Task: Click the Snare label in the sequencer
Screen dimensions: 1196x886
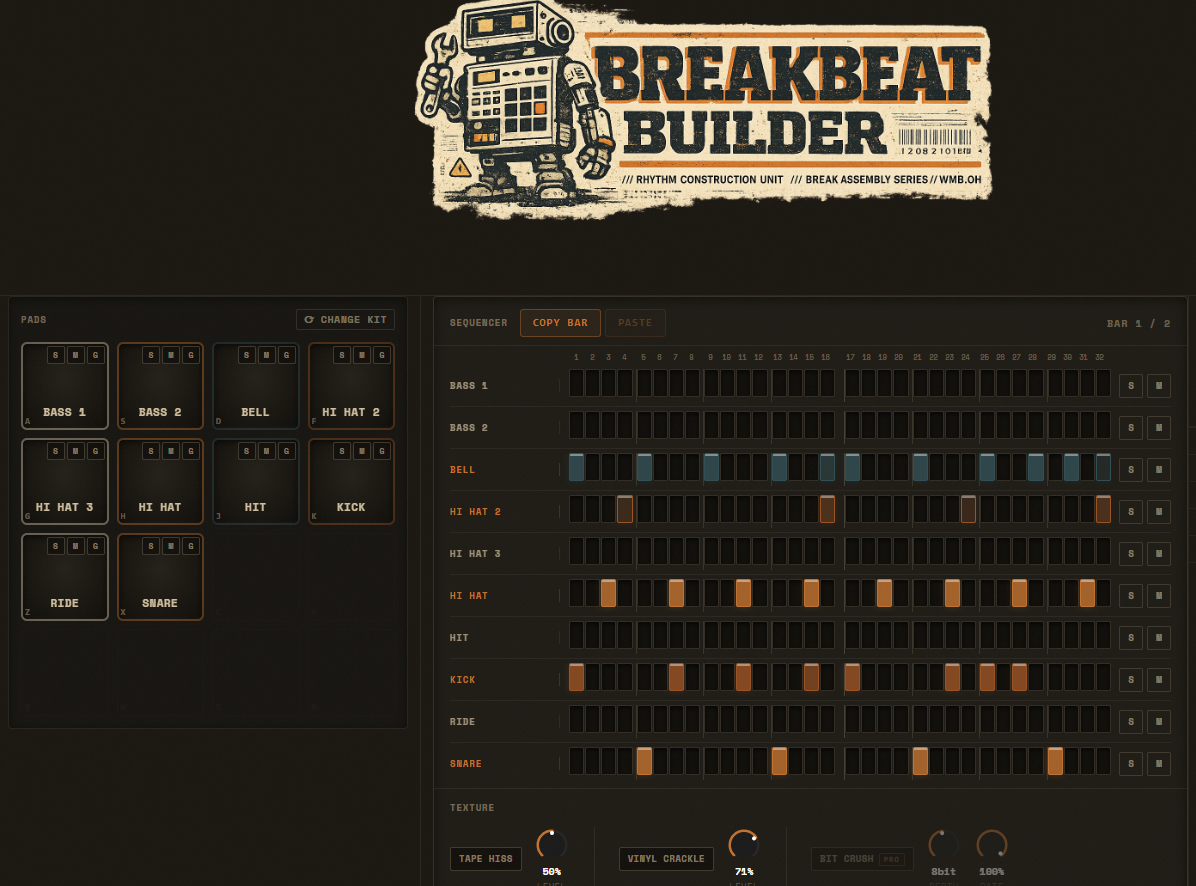Action: [x=465, y=763]
